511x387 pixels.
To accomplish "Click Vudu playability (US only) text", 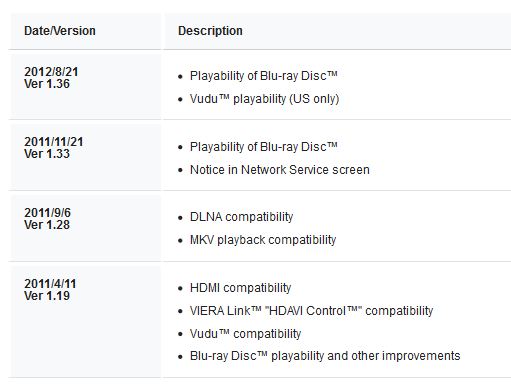I will pyautogui.click(x=264, y=99).
